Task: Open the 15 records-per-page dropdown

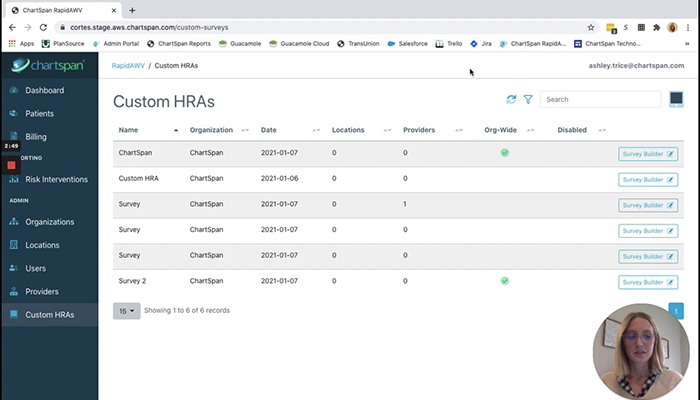Action: pos(126,311)
